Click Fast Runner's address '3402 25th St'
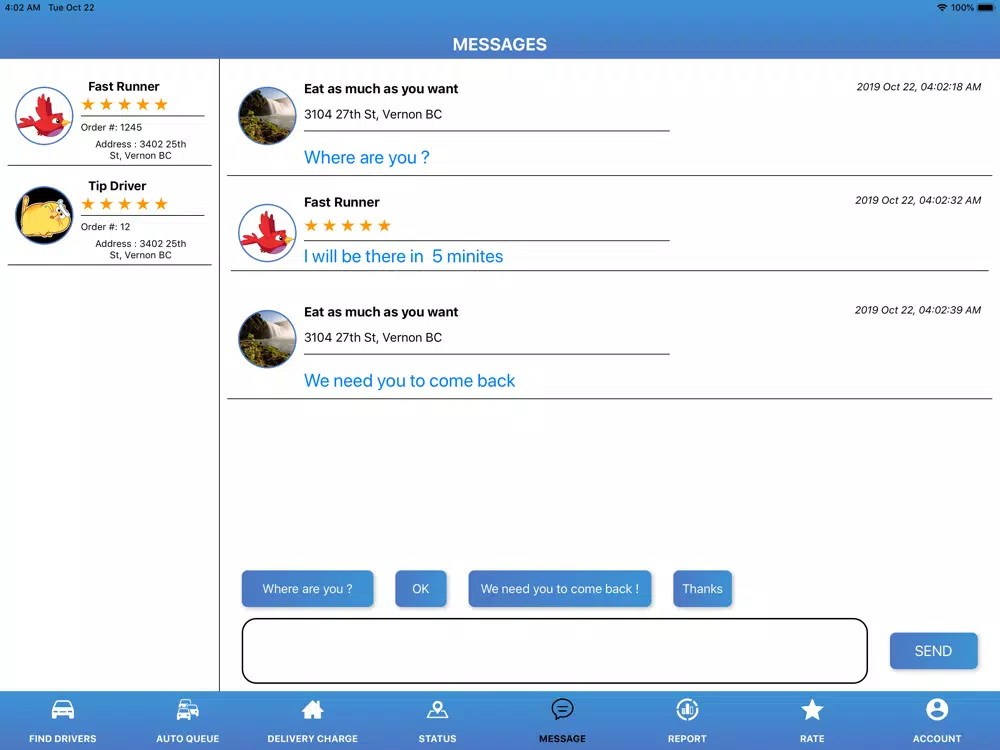This screenshot has height=750, width=1000. (141, 150)
